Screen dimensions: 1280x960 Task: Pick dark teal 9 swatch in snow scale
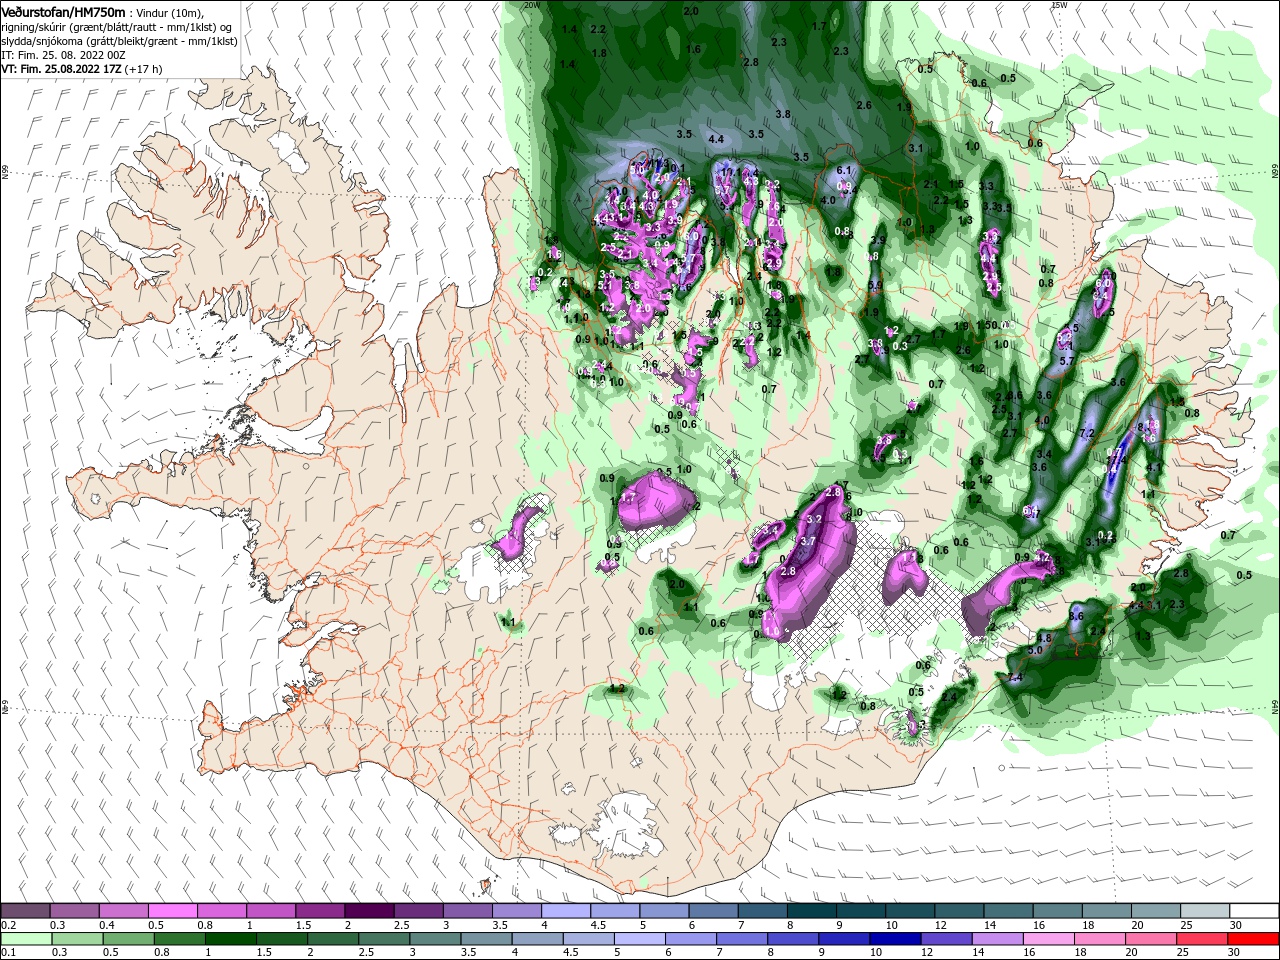[x=860, y=911]
